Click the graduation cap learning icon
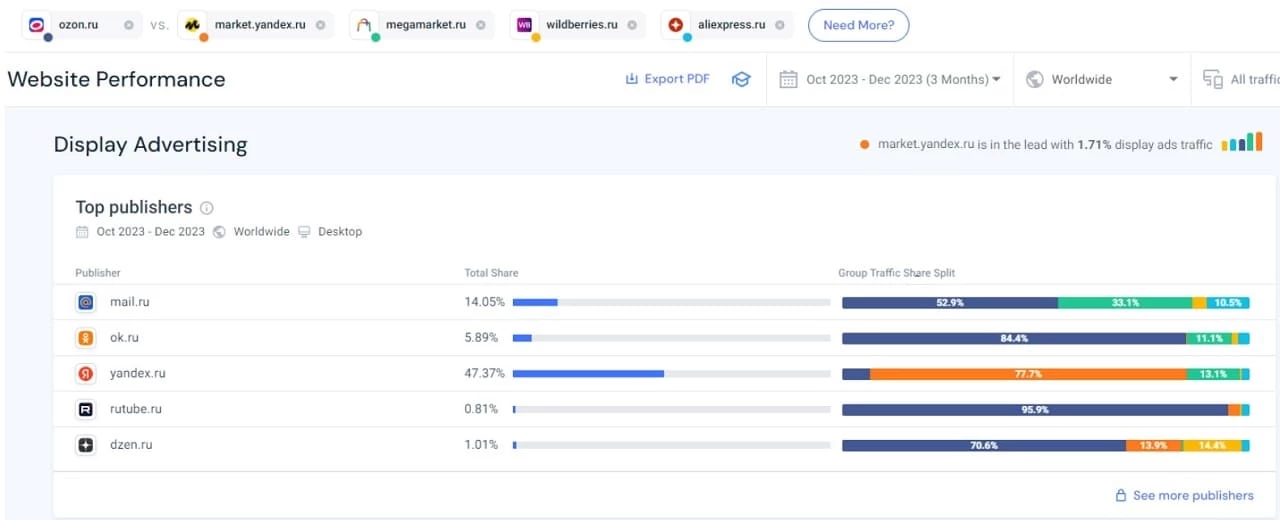1280x520 pixels. point(741,80)
